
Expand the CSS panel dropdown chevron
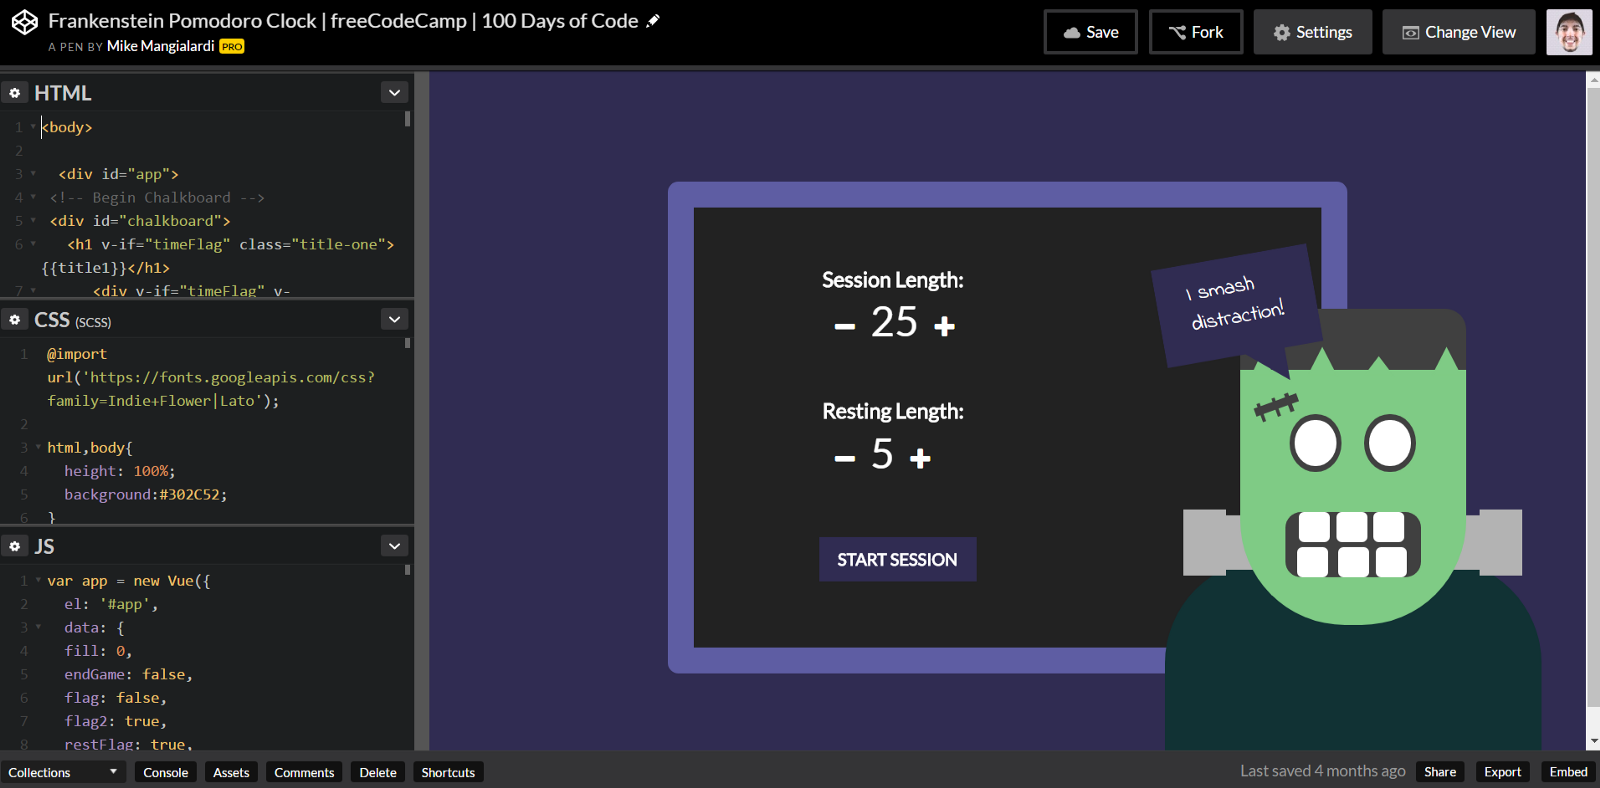395,320
